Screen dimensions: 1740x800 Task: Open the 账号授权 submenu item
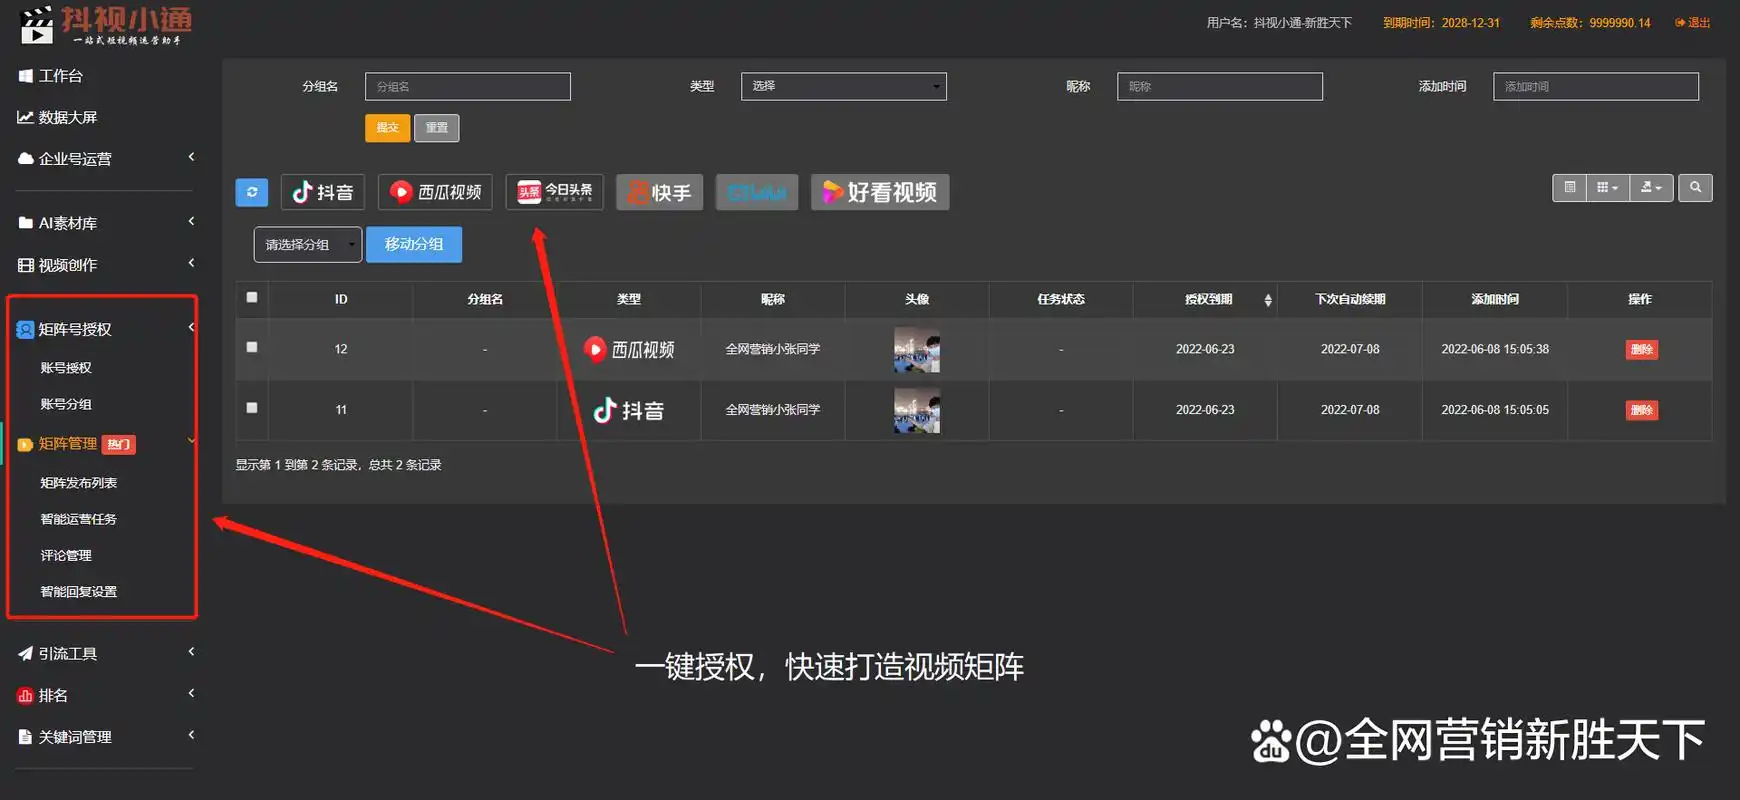(x=66, y=368)
